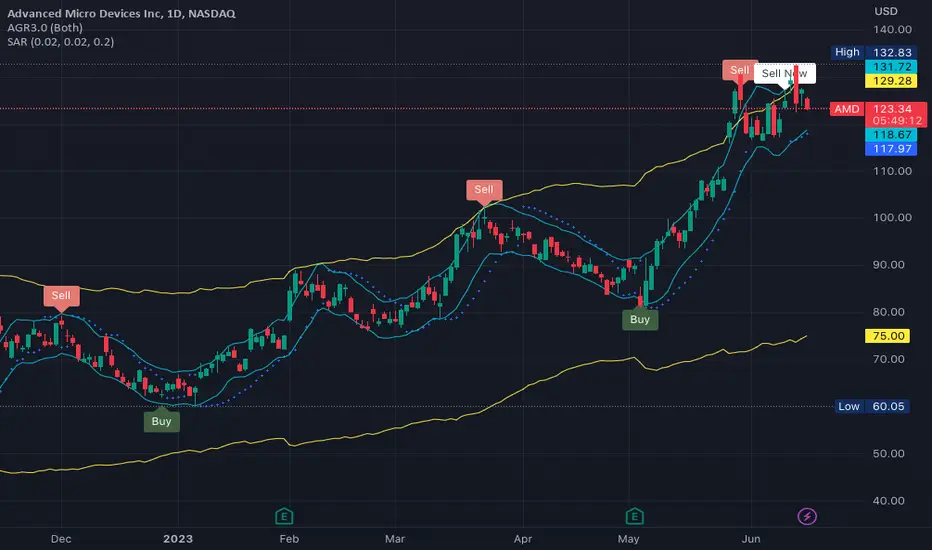Click the March Sell signal label
Viewport: 932px width, 550px height.
tap(484, 190)
